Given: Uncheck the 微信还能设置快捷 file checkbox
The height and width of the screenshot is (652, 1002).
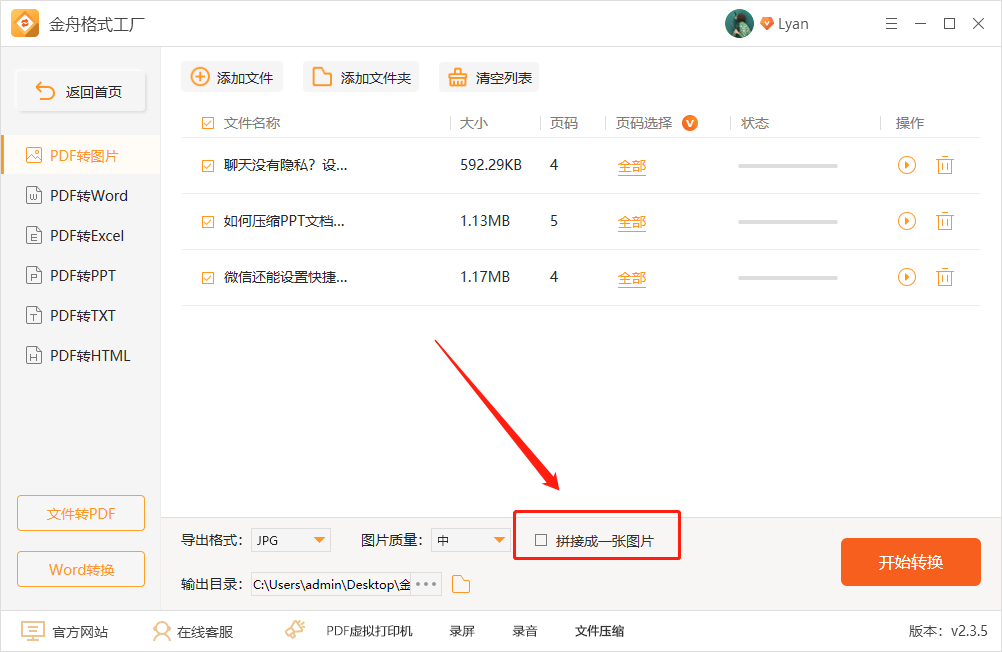Looking at the screenshot, I should pos(208,278).
